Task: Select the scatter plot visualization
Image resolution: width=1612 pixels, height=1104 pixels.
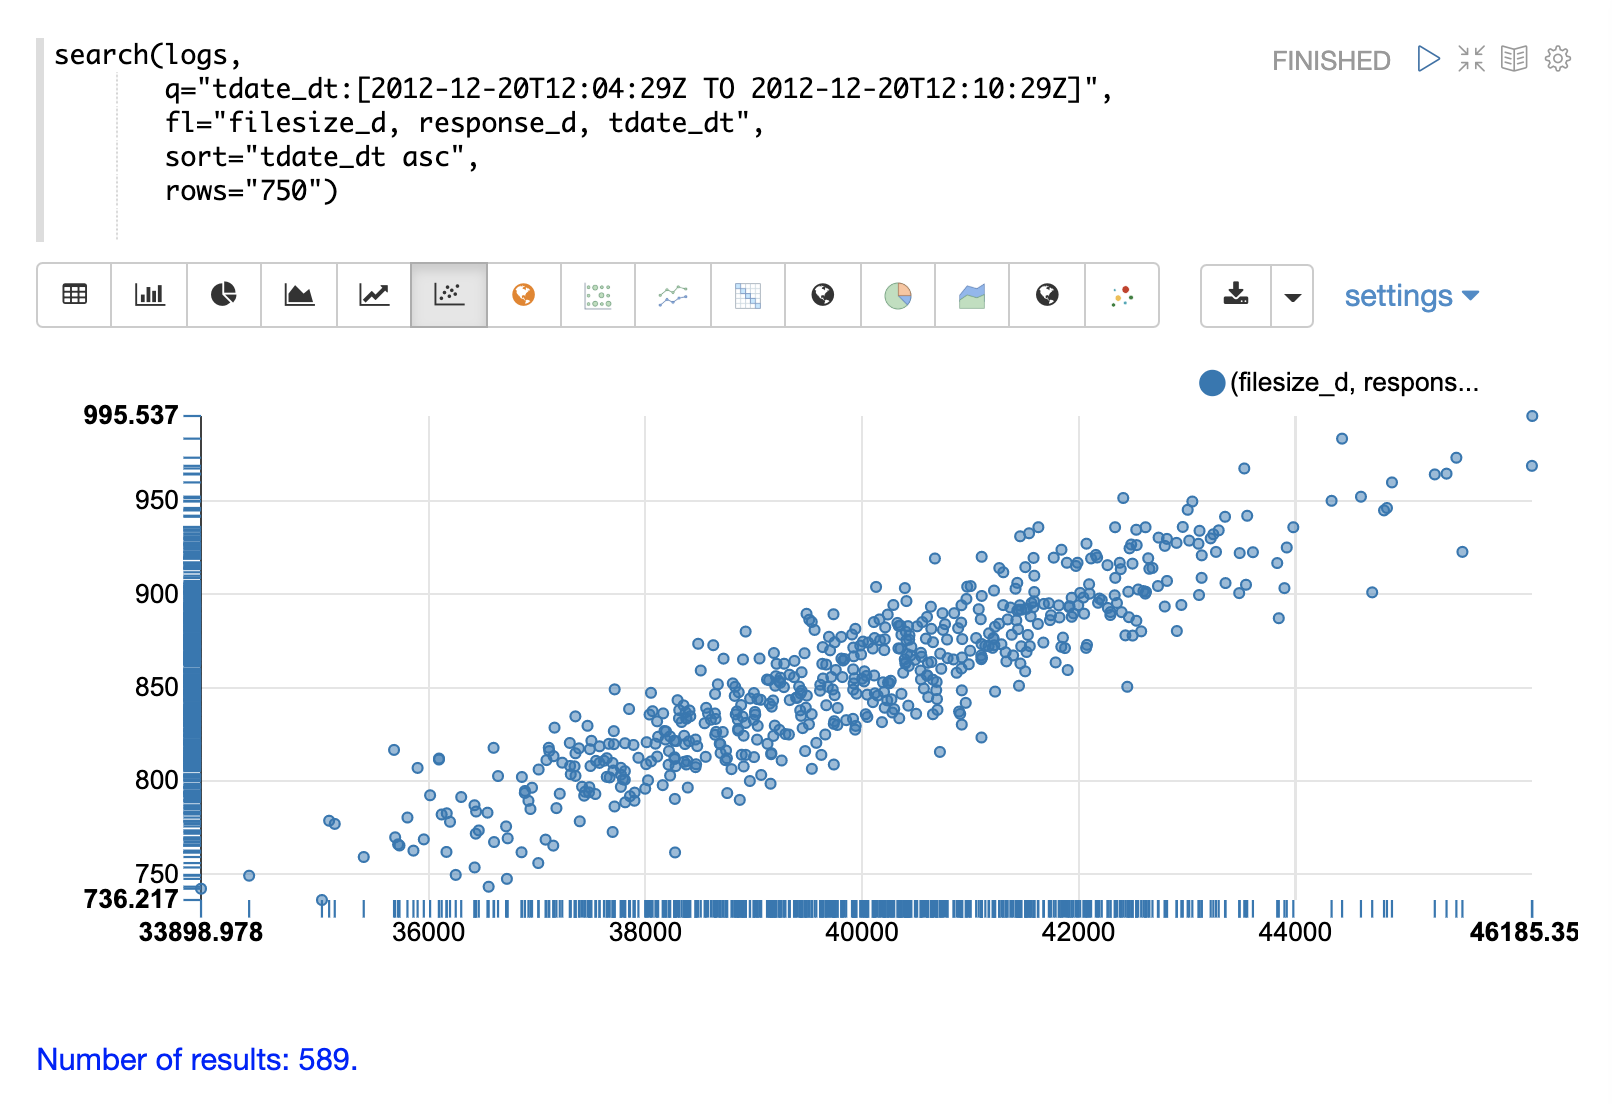Action: point(448,295)
